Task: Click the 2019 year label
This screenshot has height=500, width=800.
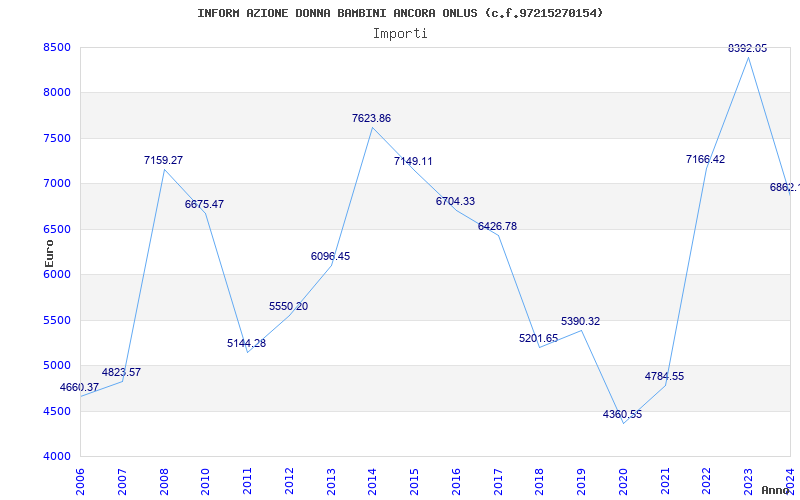Action: point(582,482)
